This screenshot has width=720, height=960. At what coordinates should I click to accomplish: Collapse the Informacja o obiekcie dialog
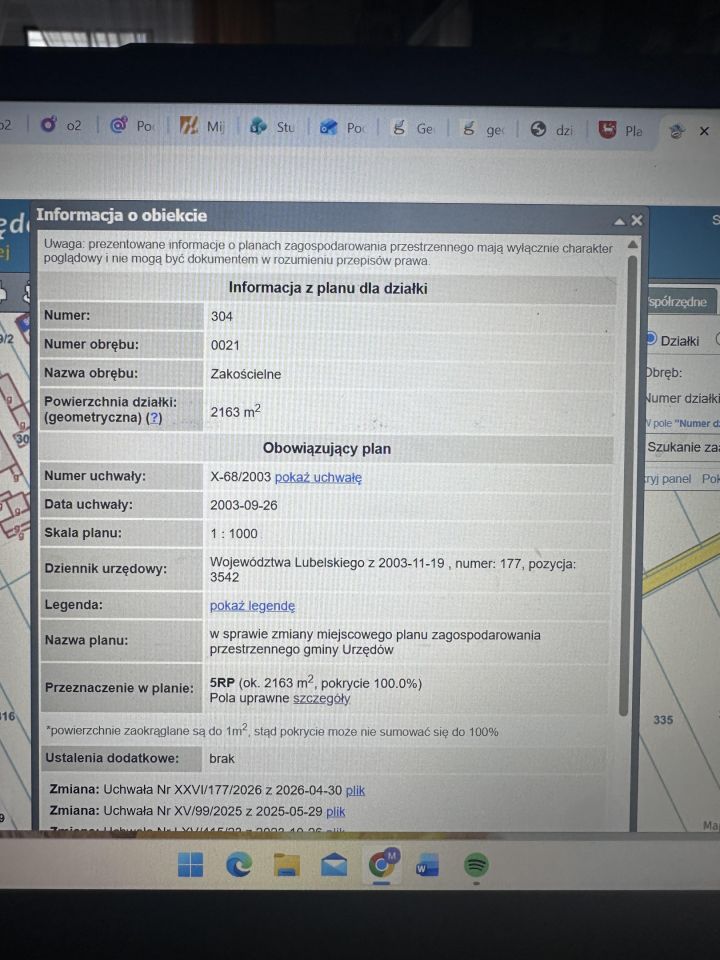coord(620,221)
